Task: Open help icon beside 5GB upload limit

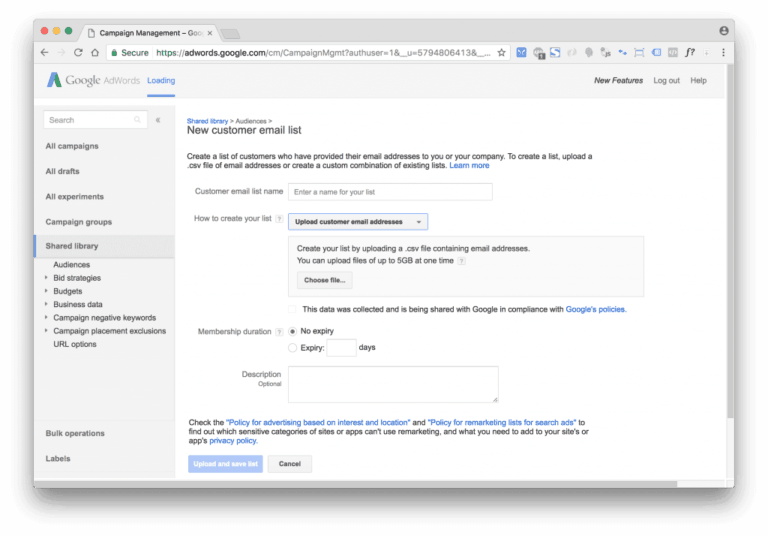Action: click(461, 261)
